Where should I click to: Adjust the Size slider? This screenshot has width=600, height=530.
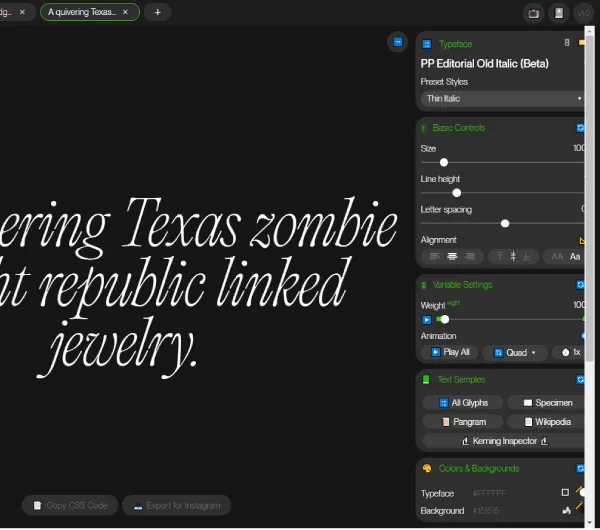coord(443,163)
